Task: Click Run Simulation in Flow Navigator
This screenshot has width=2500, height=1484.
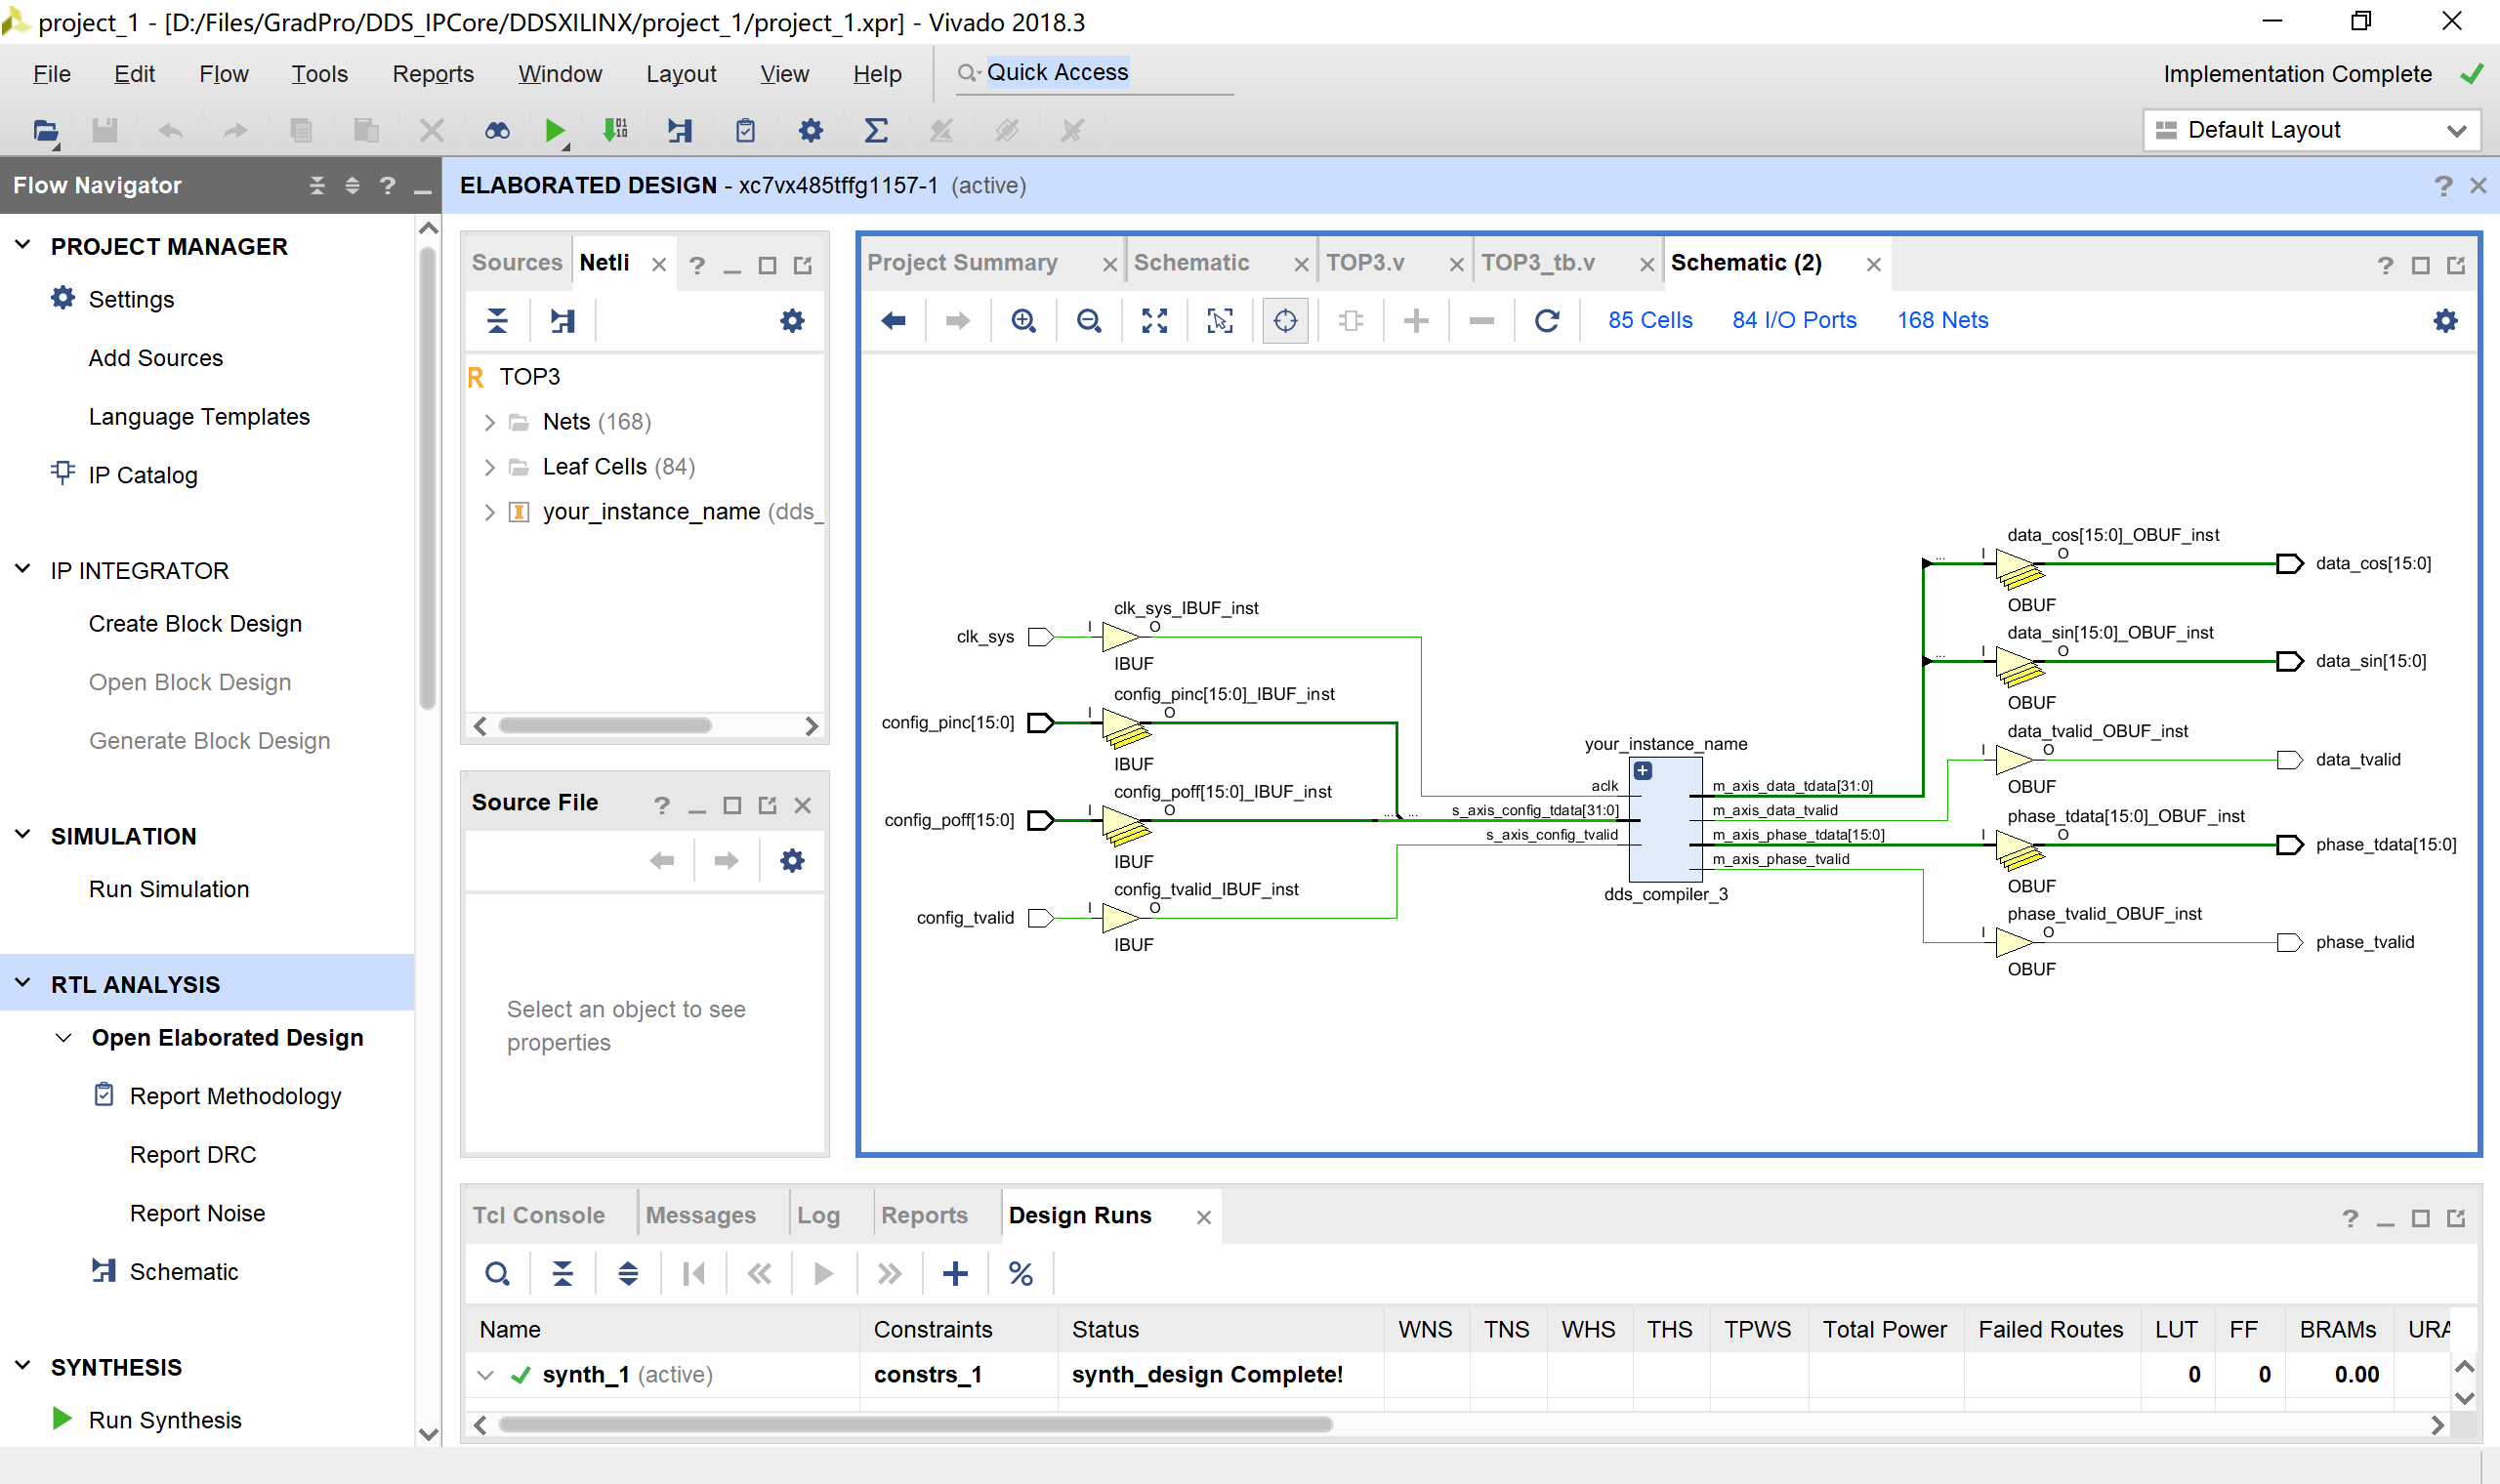Action: click(x=168, y=889)
